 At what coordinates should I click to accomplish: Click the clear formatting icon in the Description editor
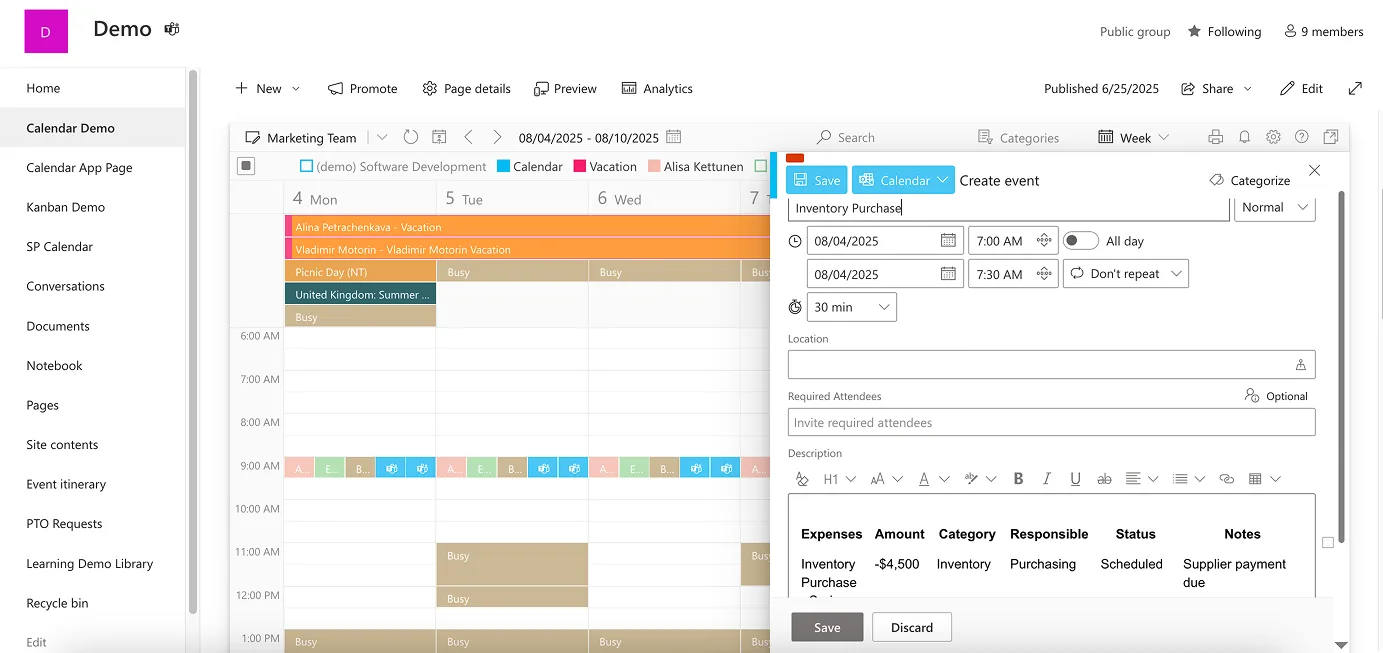tap(802, 479)
